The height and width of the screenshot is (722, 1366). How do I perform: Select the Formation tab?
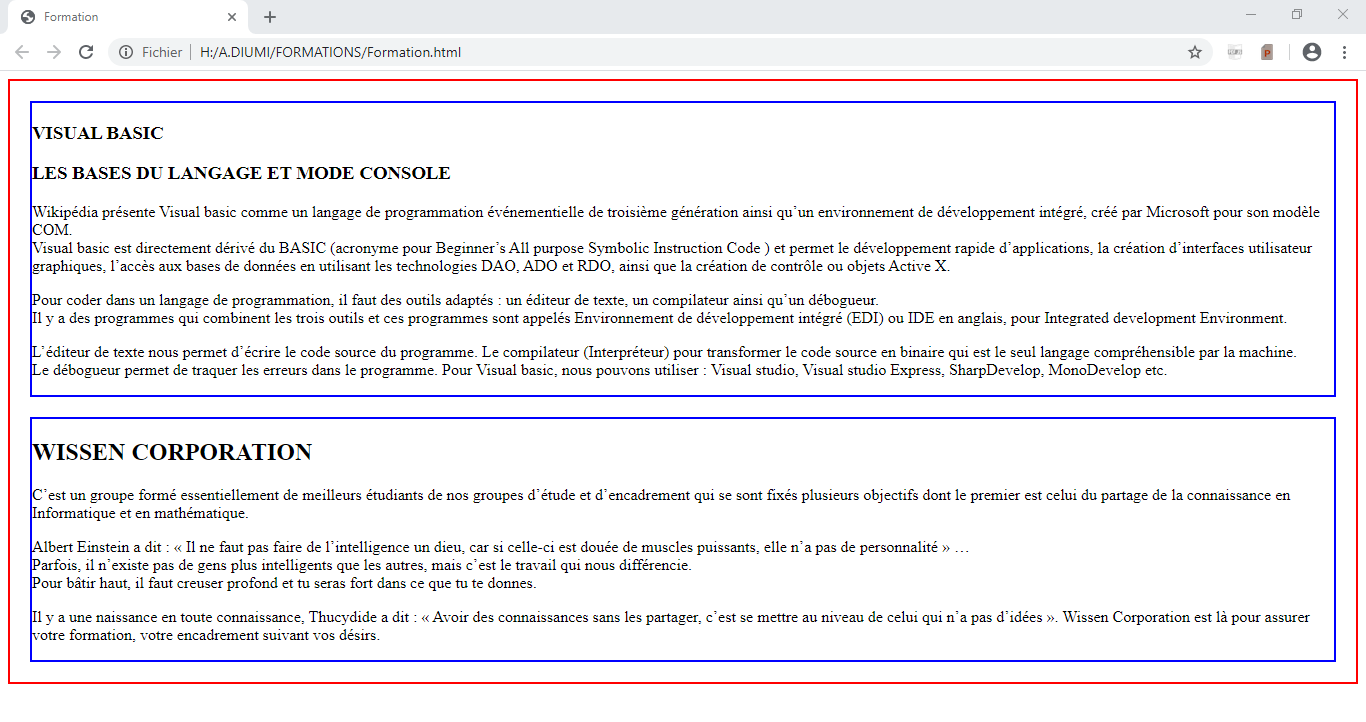pyautogui.click(x=126, y=17)
